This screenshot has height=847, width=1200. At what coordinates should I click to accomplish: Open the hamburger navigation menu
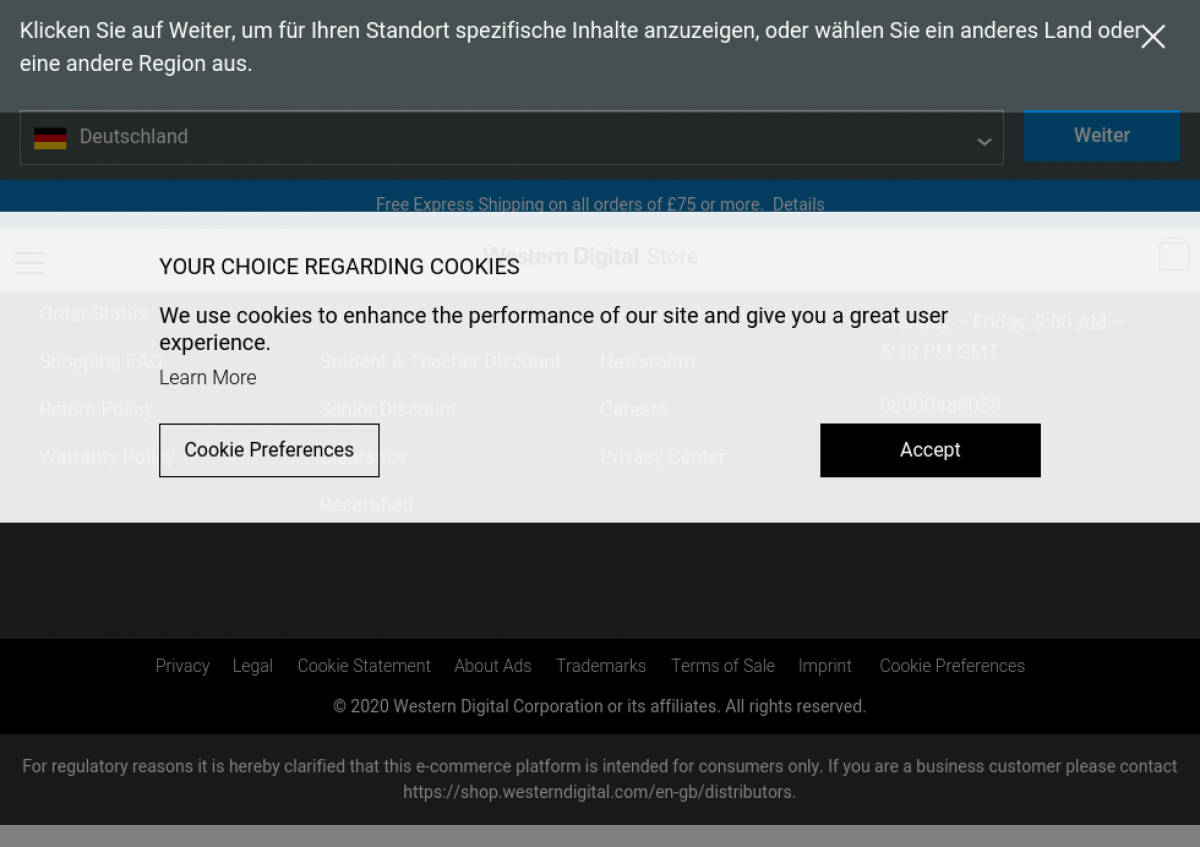29,263
